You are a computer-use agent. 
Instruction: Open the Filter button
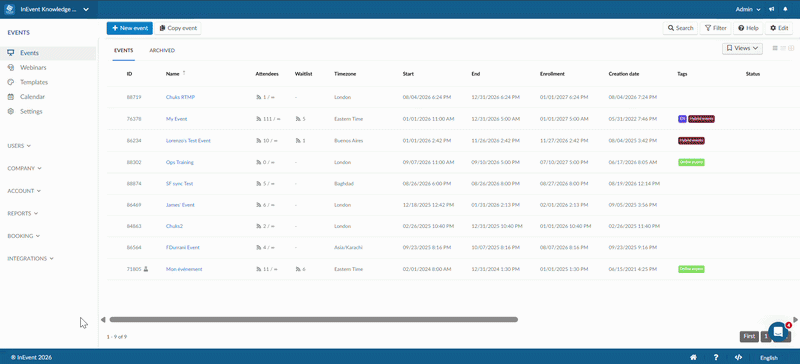pos(715,28)
